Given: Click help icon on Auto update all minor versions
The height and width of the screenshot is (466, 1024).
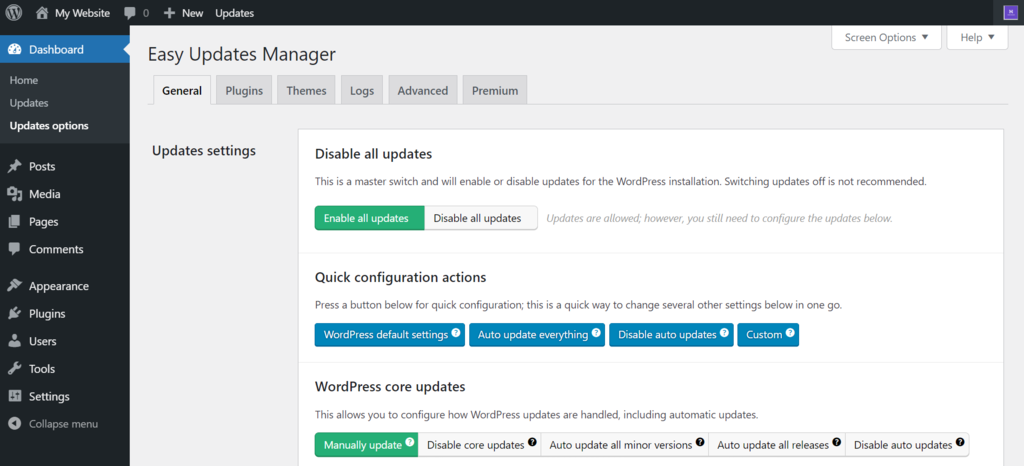Looking at the screenshot, I should coord(700,443).
